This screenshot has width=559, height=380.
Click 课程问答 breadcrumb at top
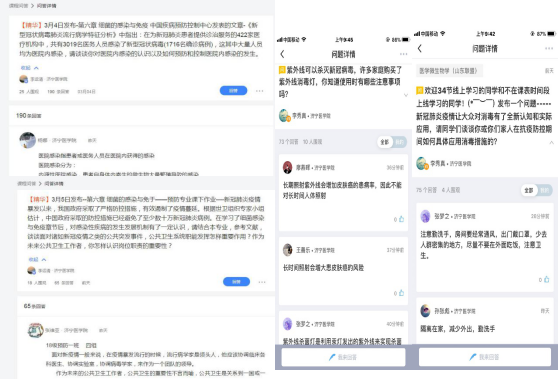19,6
